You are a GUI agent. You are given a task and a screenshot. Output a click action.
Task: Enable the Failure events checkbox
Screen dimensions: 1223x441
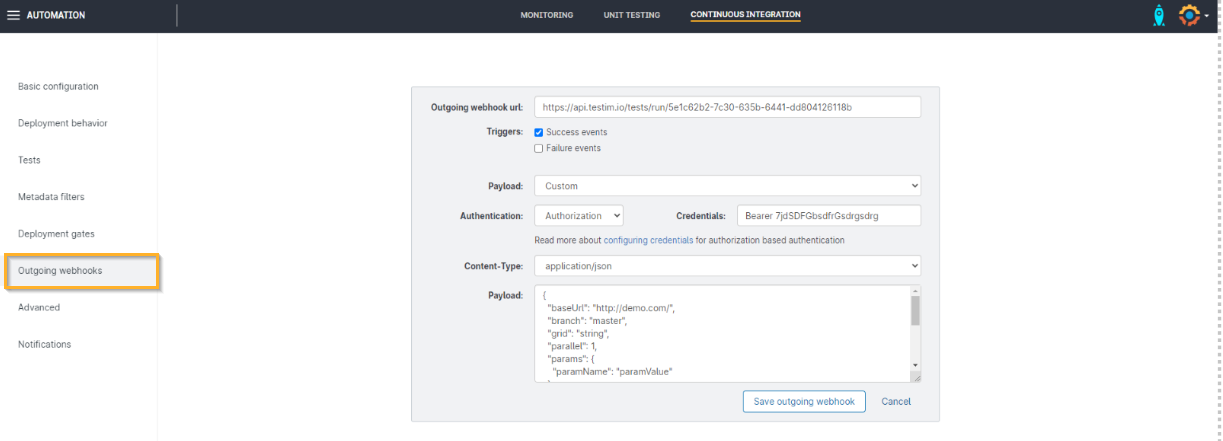point(539,148)
